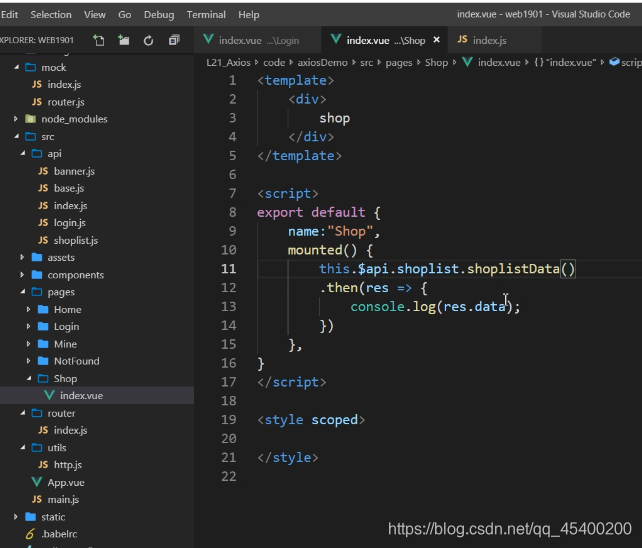
Task: Open the Help menu
Action: pos(249,15)
